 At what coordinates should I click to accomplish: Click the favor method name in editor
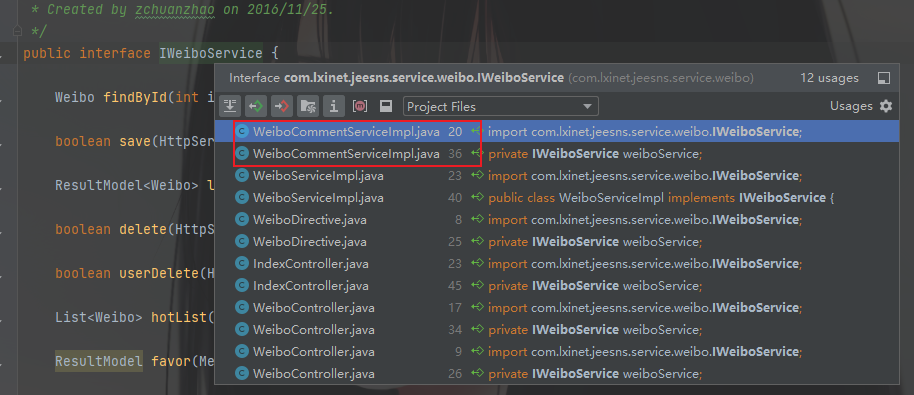click(x=171, y=362)
